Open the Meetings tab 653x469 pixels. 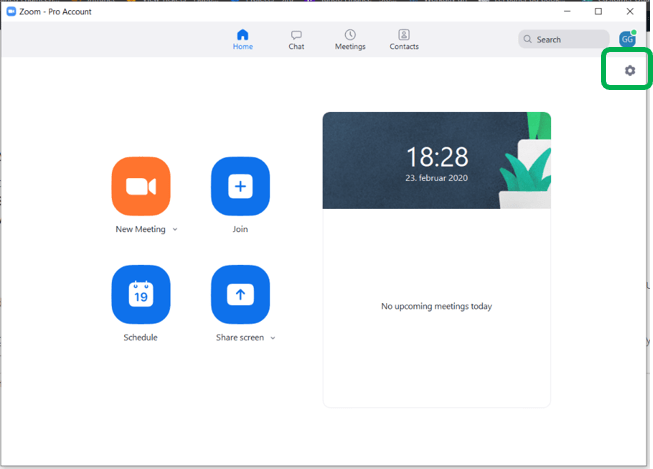350,40
